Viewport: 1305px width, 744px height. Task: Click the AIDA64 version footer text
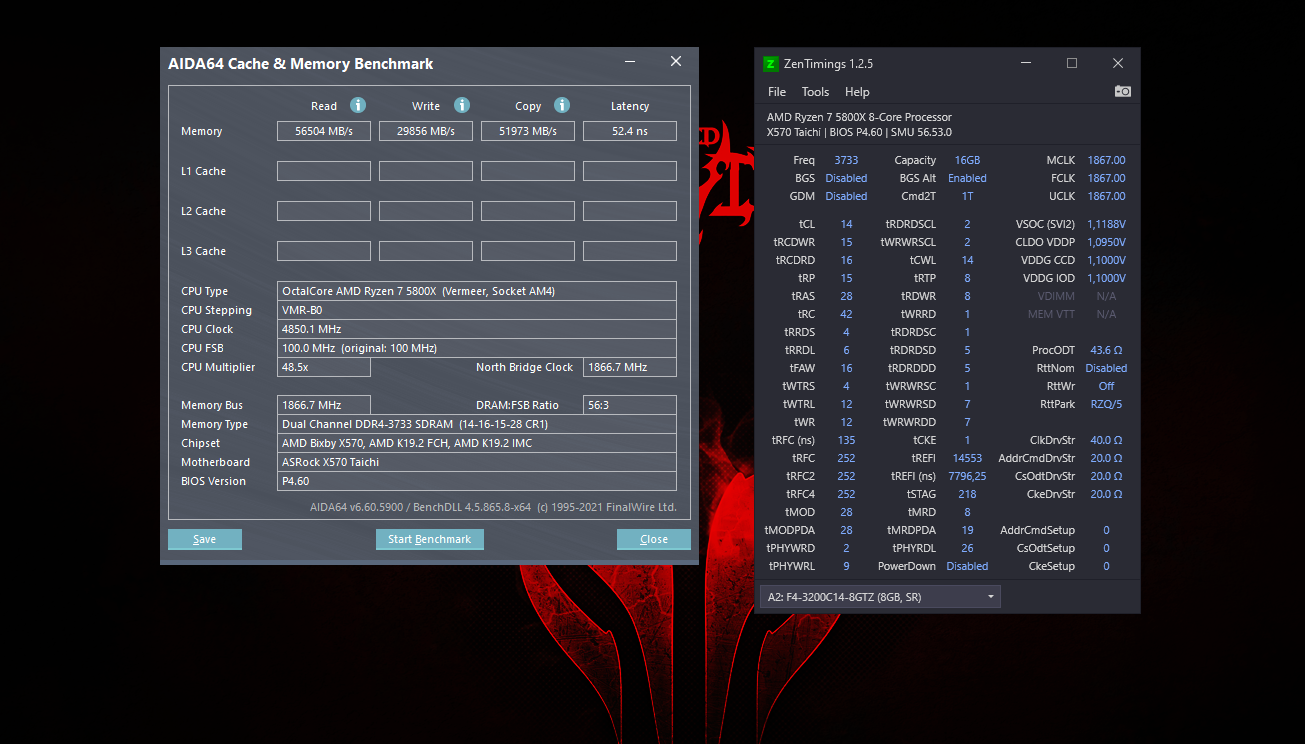pyautogui.click(x=493, y=507)
